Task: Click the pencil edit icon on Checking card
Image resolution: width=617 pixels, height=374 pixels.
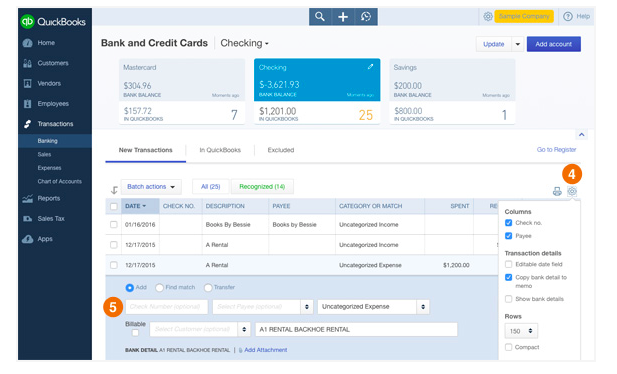Action: [370, 67]
